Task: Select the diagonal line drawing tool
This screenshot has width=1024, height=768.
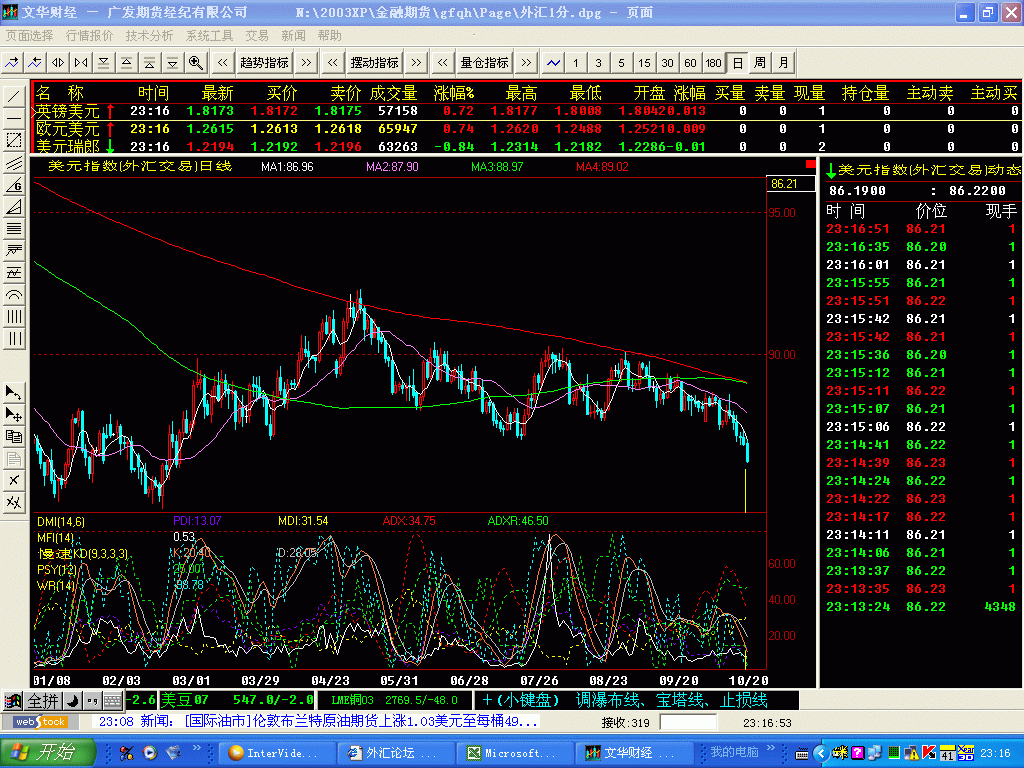Action: tap(14, 97)
